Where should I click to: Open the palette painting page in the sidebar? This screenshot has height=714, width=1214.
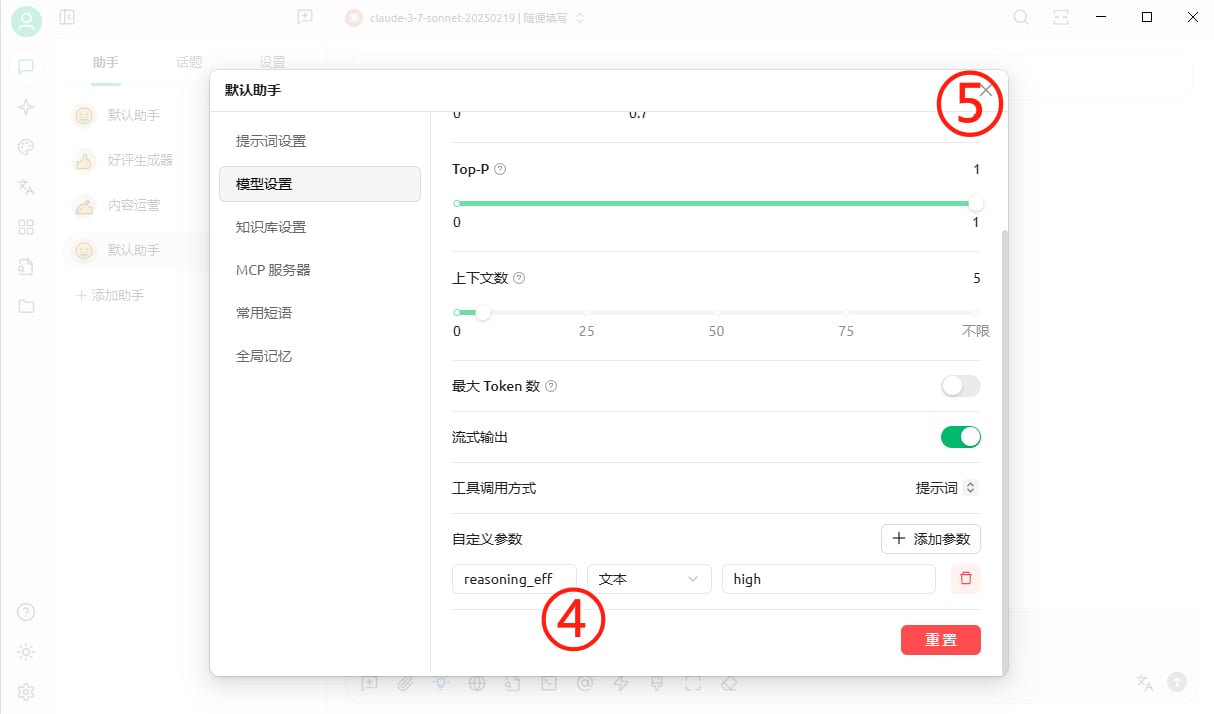pyautogui.click(x=26, y=147)
